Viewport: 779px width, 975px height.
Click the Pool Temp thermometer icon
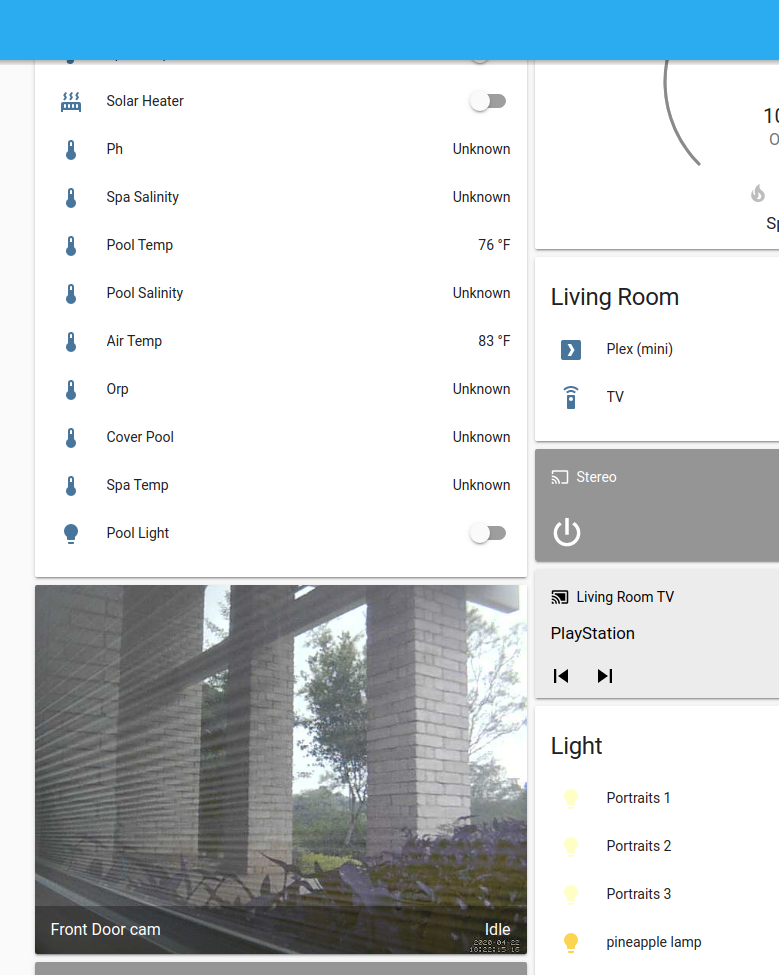pos(71,245)
